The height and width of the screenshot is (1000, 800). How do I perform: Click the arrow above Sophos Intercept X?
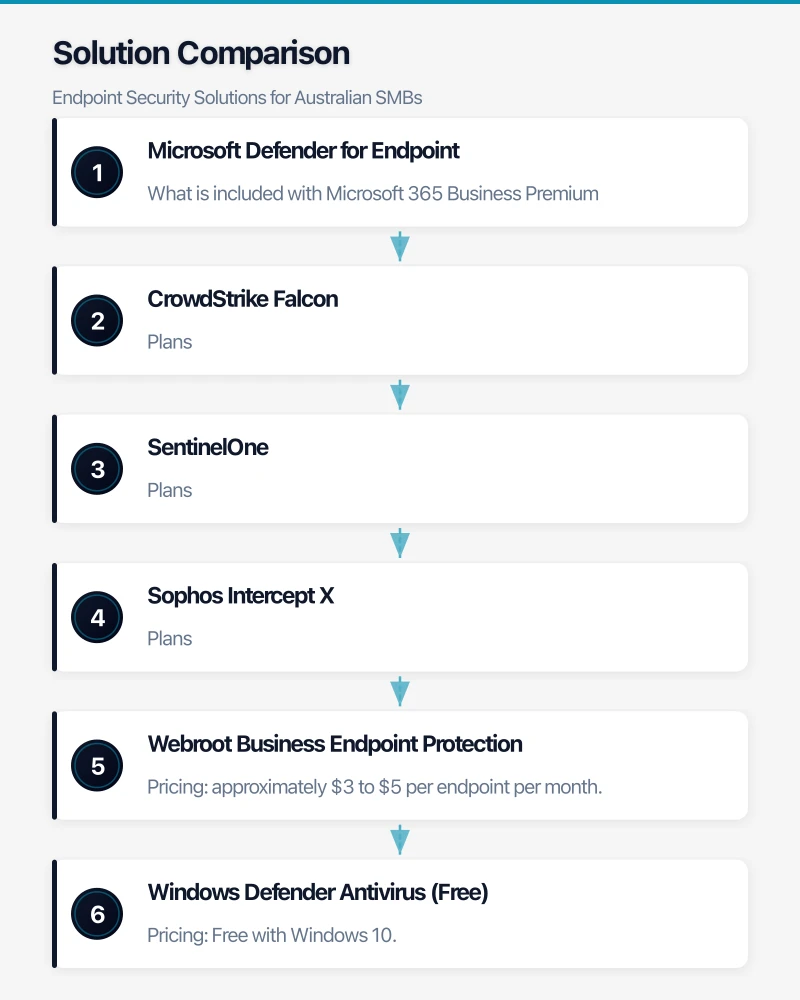click(x=399, y=543)
